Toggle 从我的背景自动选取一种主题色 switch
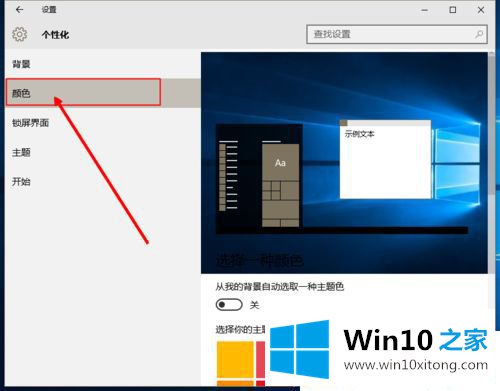 click(x=229, y=304)
